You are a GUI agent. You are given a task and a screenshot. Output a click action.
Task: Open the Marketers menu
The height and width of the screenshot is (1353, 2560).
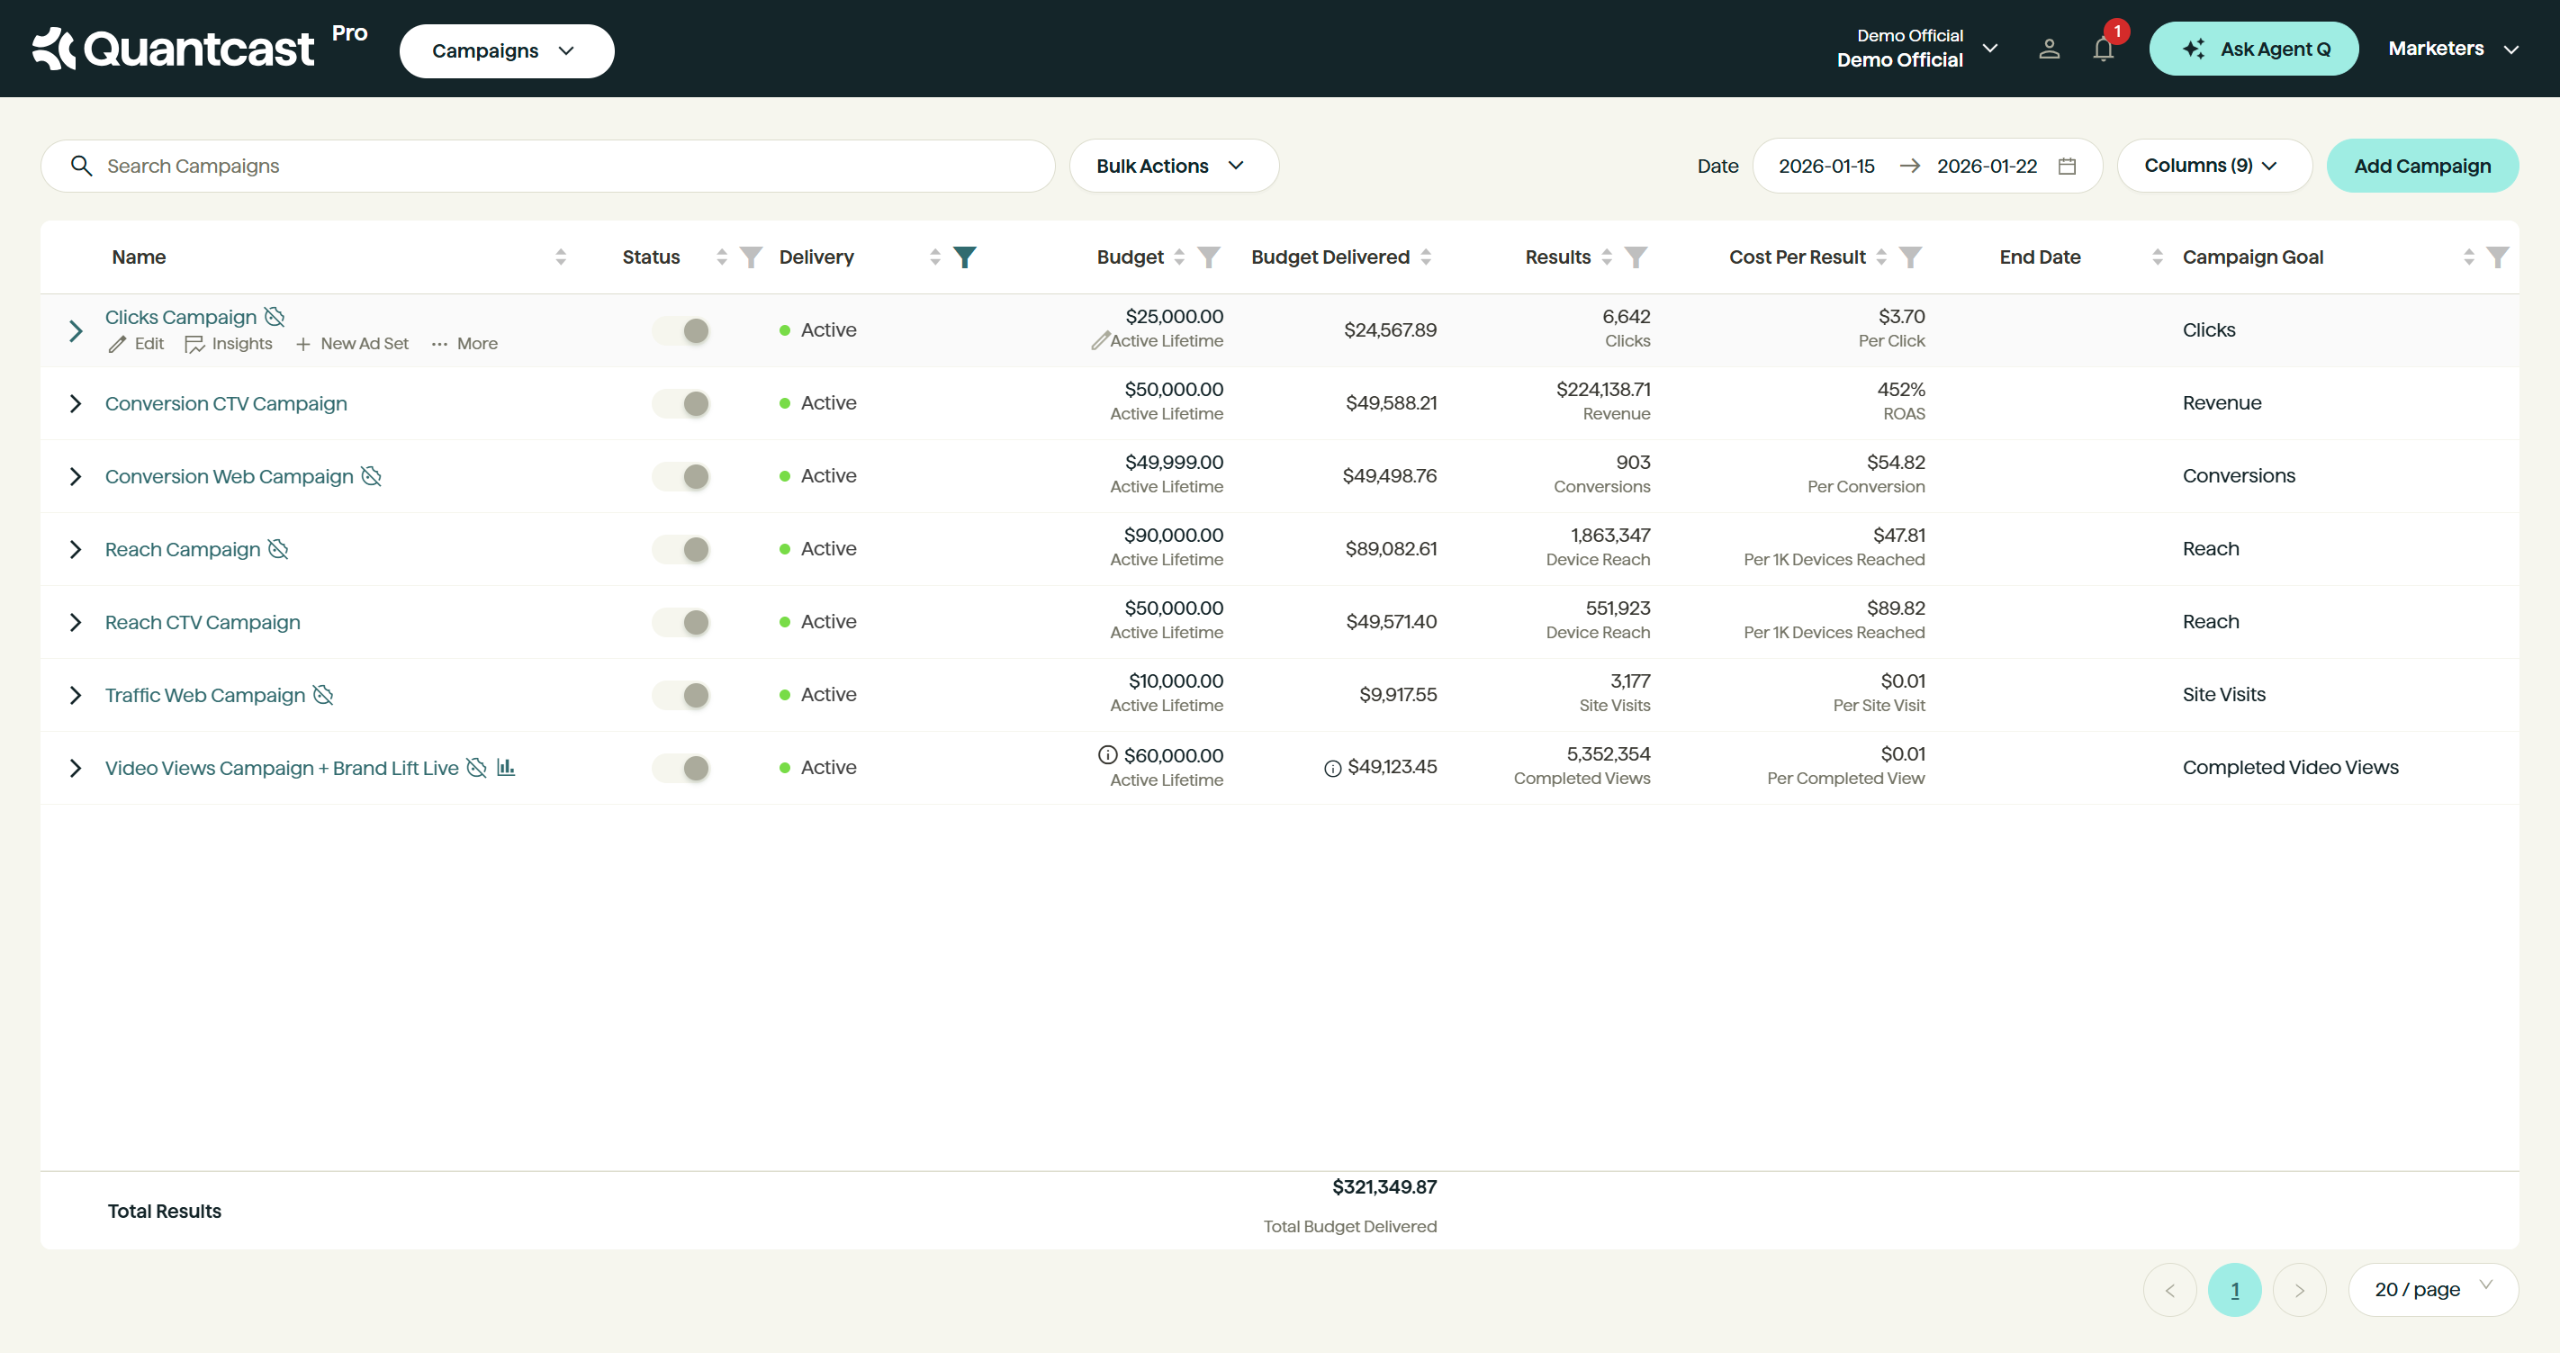click(2452, 49)
